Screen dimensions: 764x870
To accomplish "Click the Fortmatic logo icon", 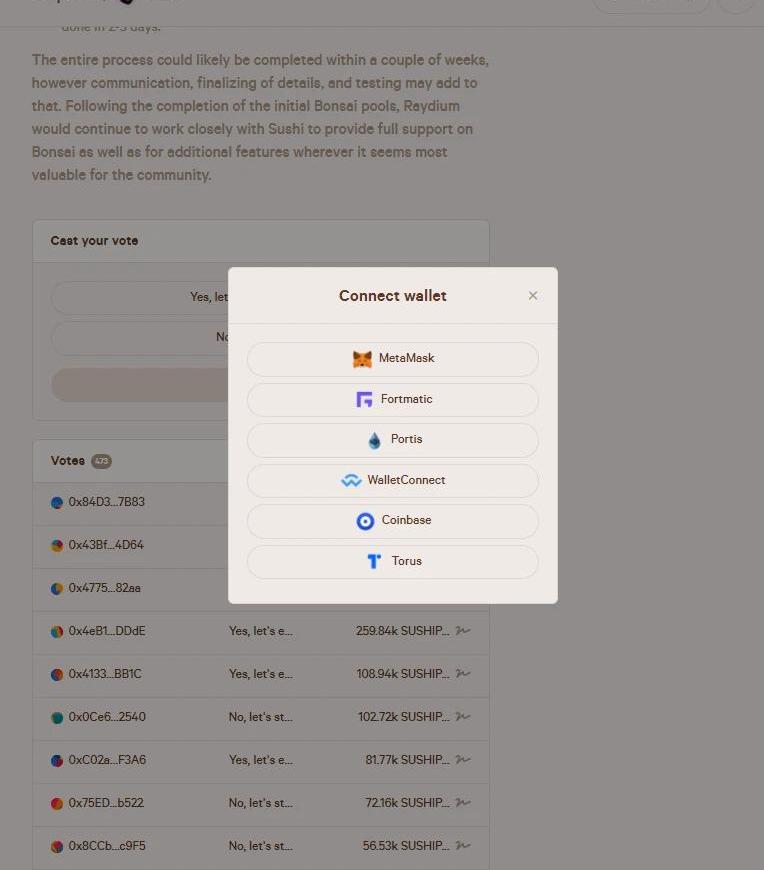I will pos(364,400).
